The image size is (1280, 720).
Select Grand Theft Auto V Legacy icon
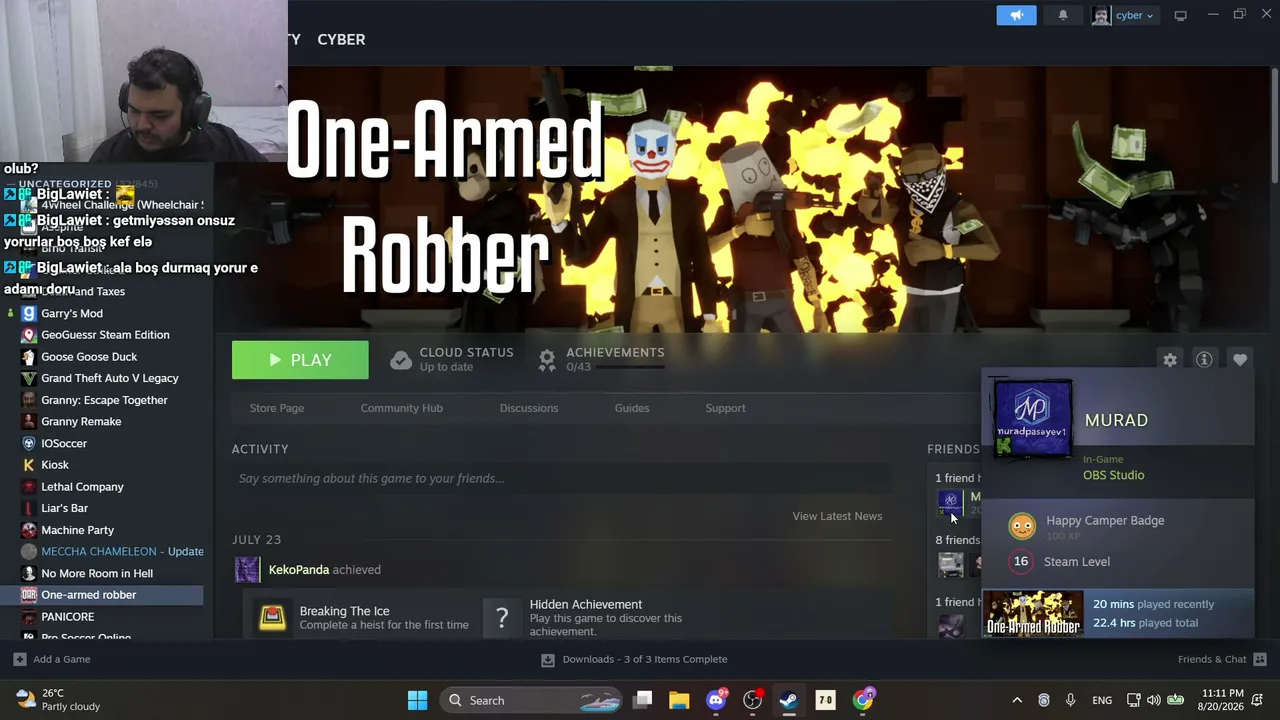click(29, 378)
